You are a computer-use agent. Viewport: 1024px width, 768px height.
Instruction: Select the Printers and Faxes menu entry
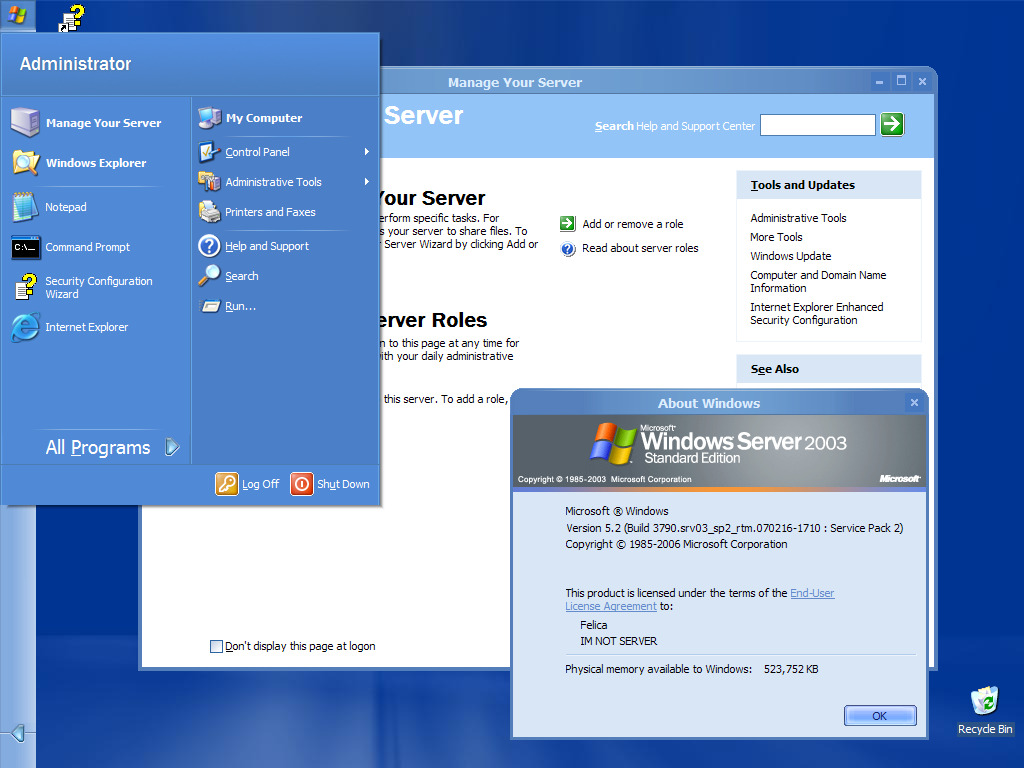coord(272,212)
